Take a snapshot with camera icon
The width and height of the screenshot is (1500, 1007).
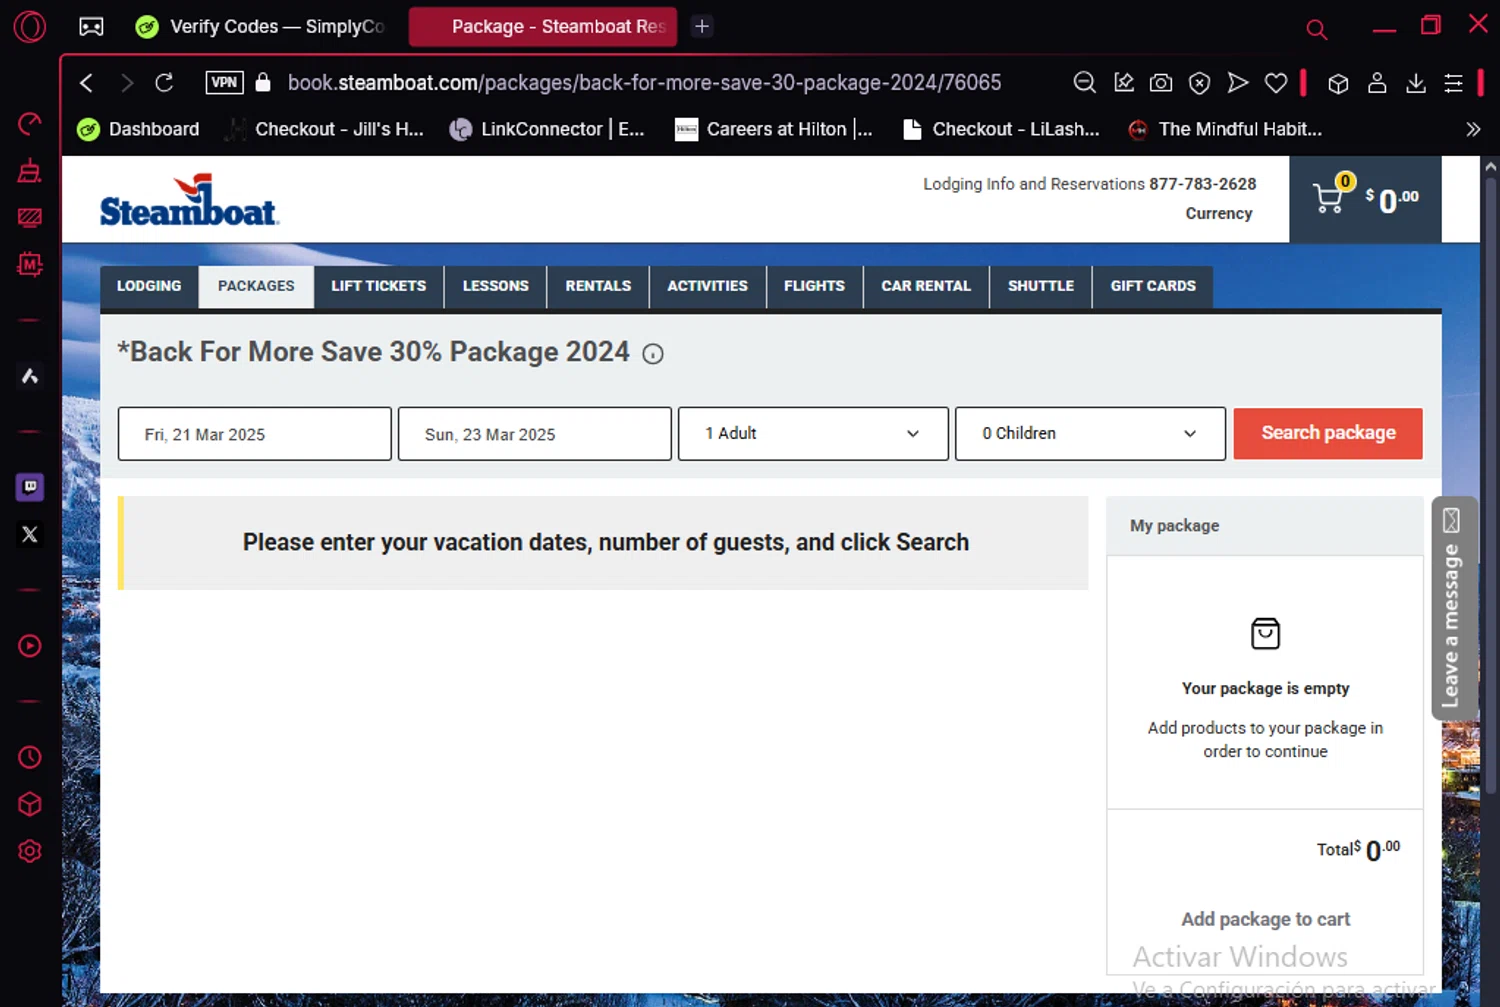tap(1161, 83)
